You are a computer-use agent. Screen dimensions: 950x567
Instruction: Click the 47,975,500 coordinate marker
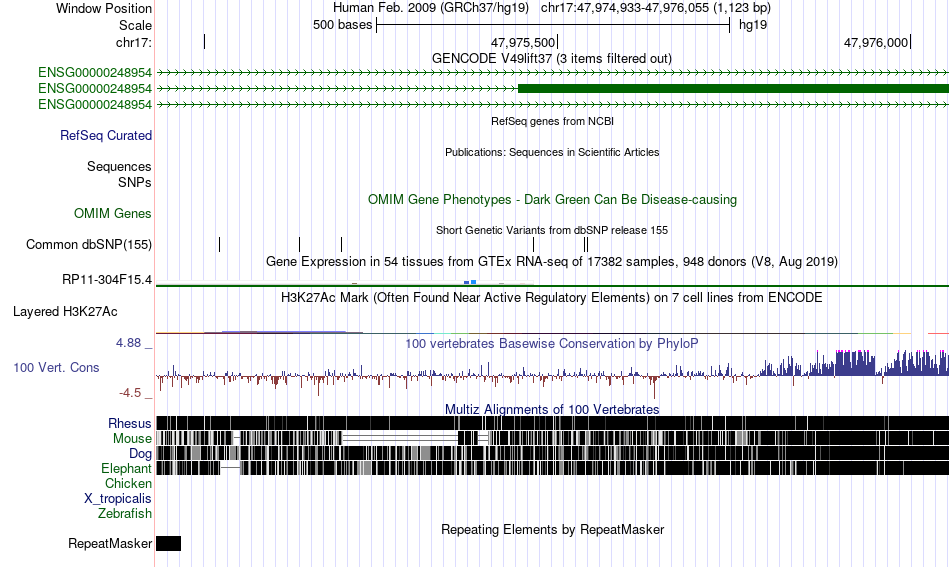(x=523, y=42)
